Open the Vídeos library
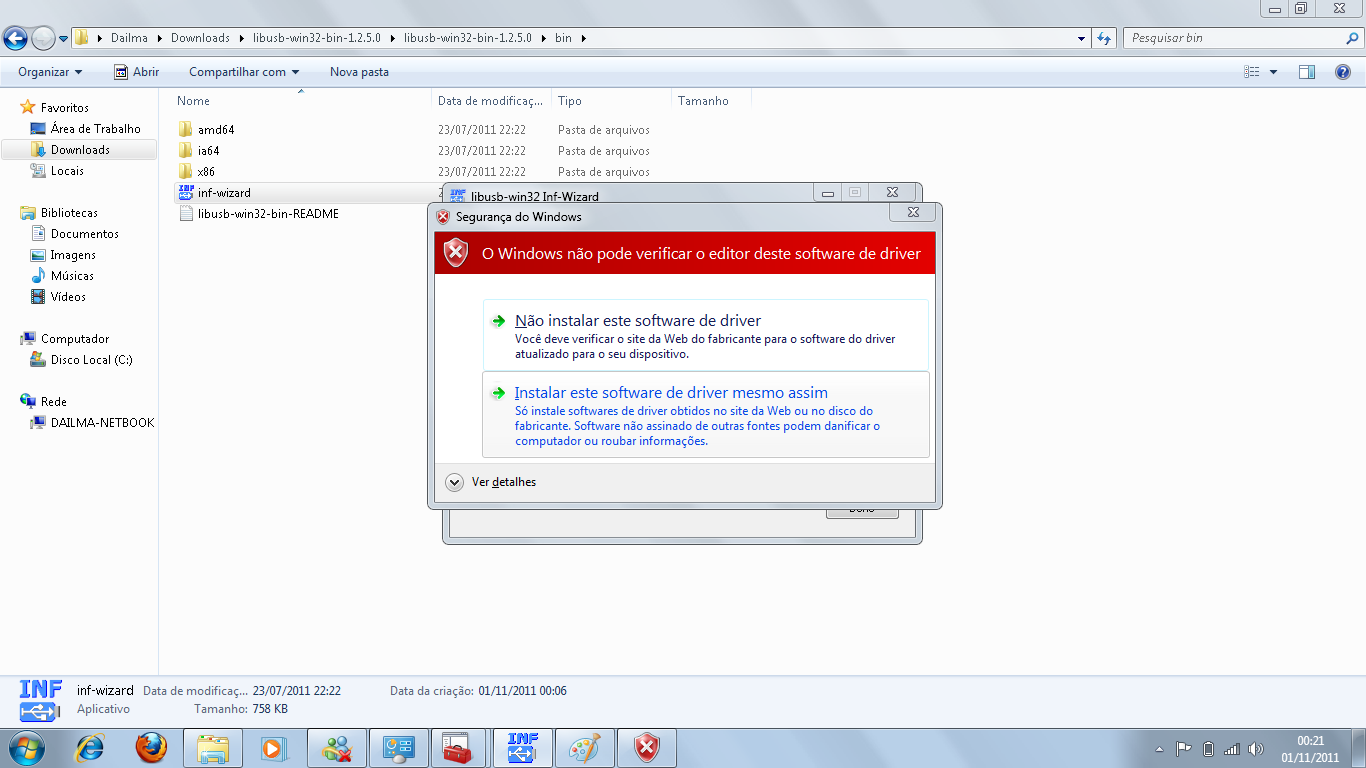Viewport: 1366px width, 768px height. point(68,297)
